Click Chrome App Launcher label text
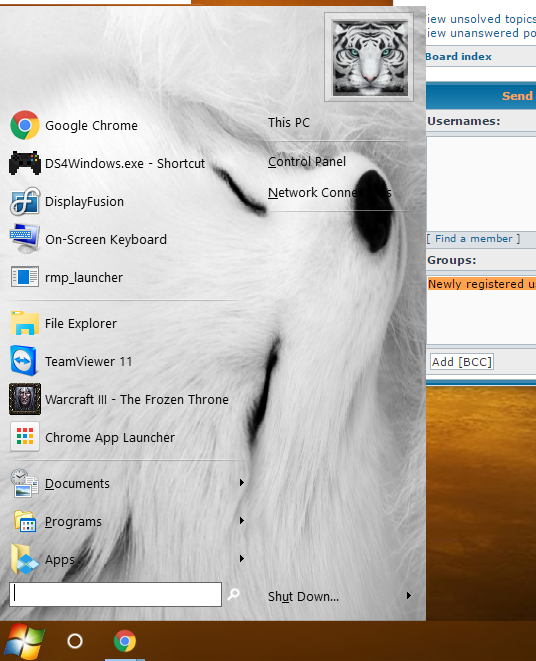This screenshot has height=661, width=536. tap(110, 438)
